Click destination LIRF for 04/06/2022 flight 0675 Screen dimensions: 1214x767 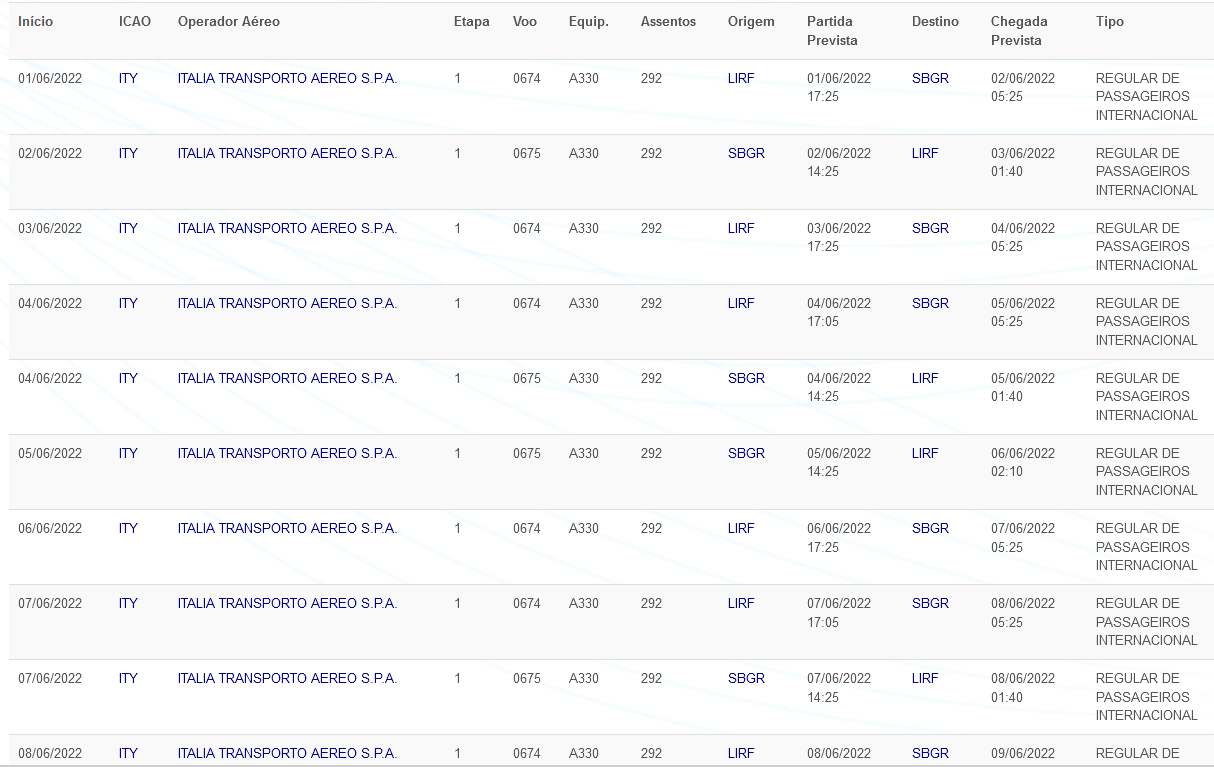coord(925,378)
